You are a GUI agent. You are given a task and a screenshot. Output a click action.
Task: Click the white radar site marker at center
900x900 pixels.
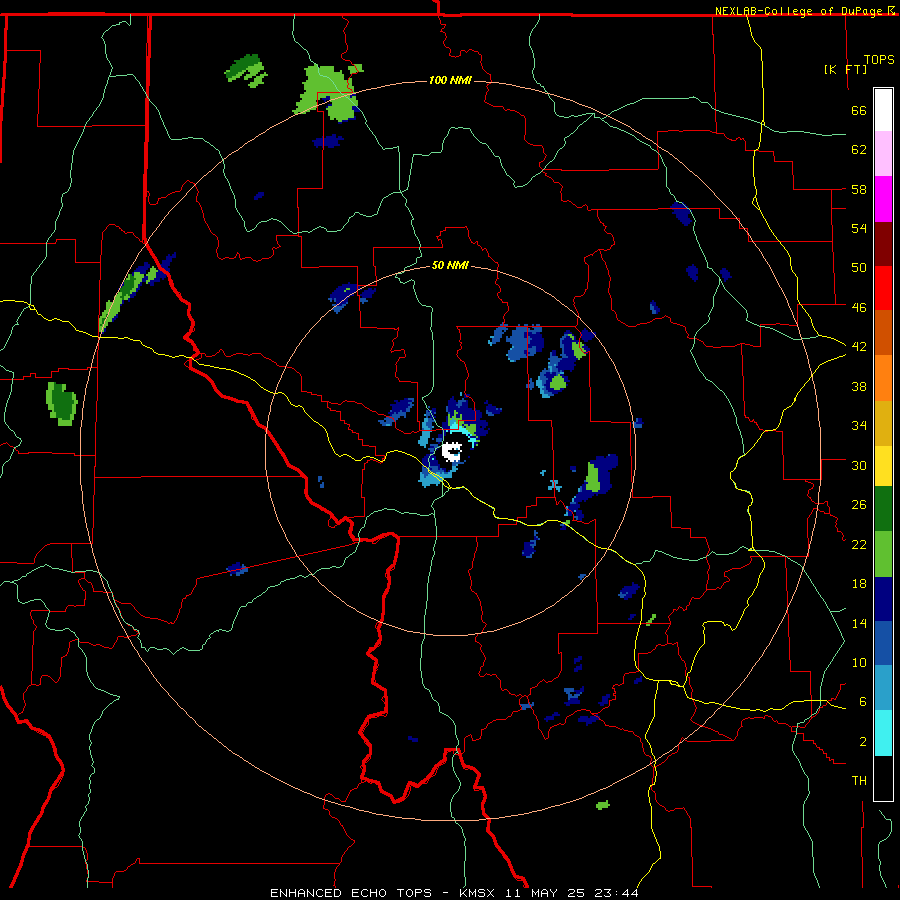[452, 451]
